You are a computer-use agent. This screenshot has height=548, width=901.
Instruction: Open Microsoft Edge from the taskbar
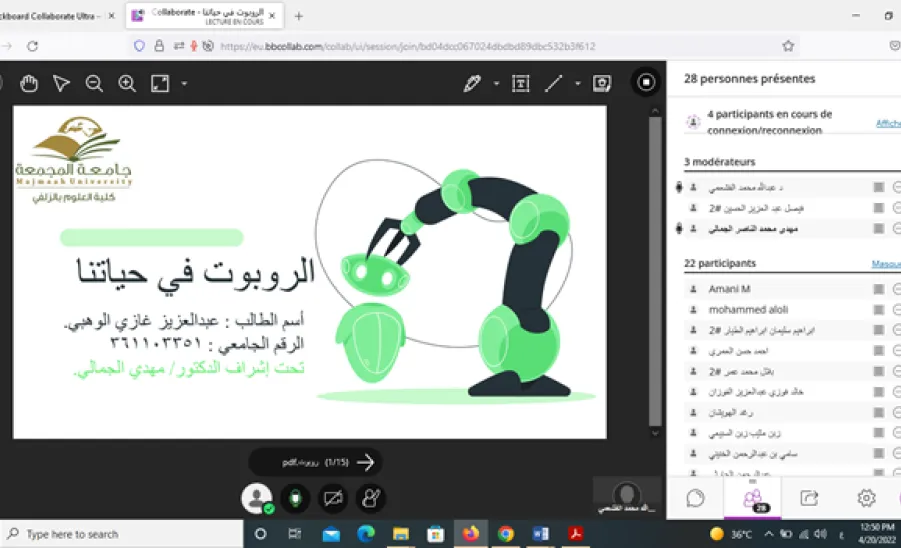[366, 534]
